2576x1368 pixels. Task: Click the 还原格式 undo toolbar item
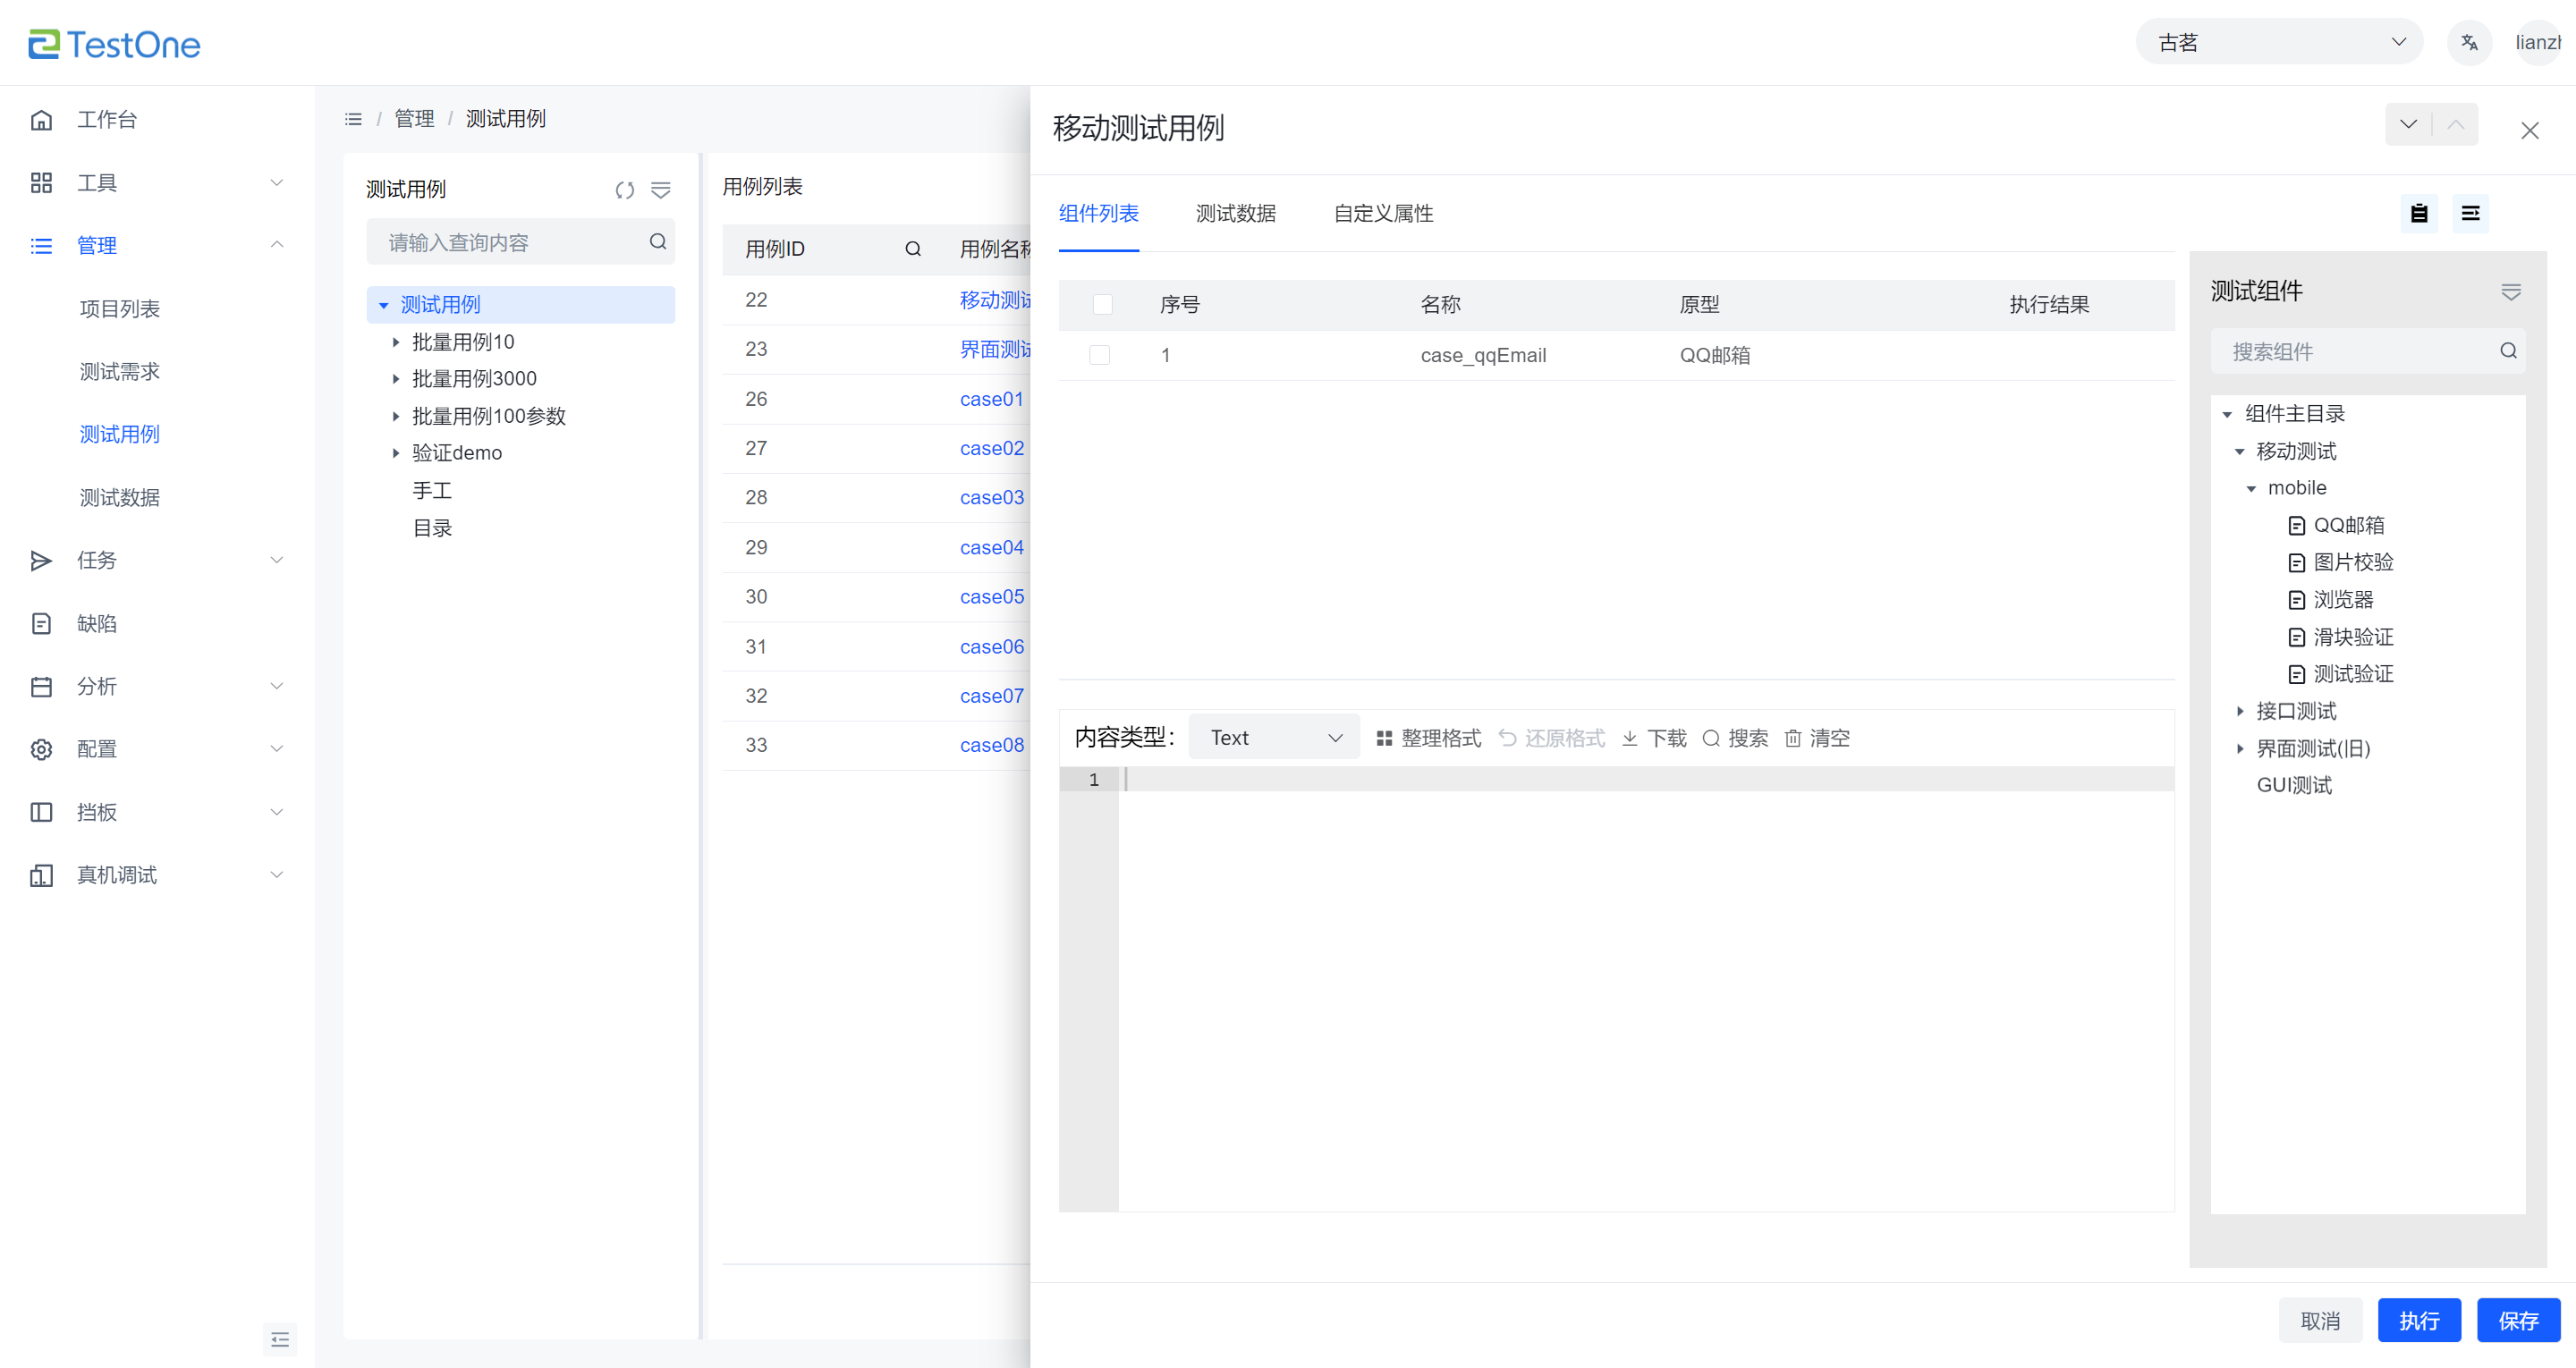[x=1551, y=738]
